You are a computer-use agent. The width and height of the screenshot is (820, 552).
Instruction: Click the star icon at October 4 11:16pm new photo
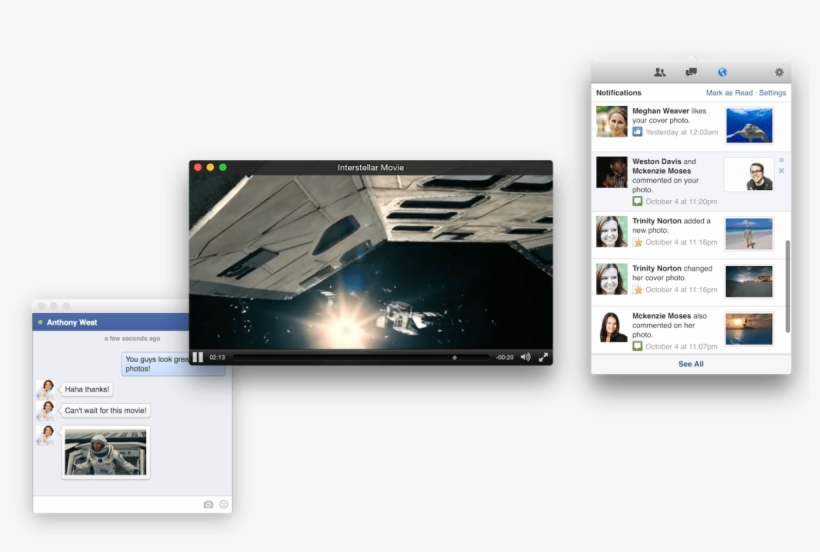tap(637, 242)
